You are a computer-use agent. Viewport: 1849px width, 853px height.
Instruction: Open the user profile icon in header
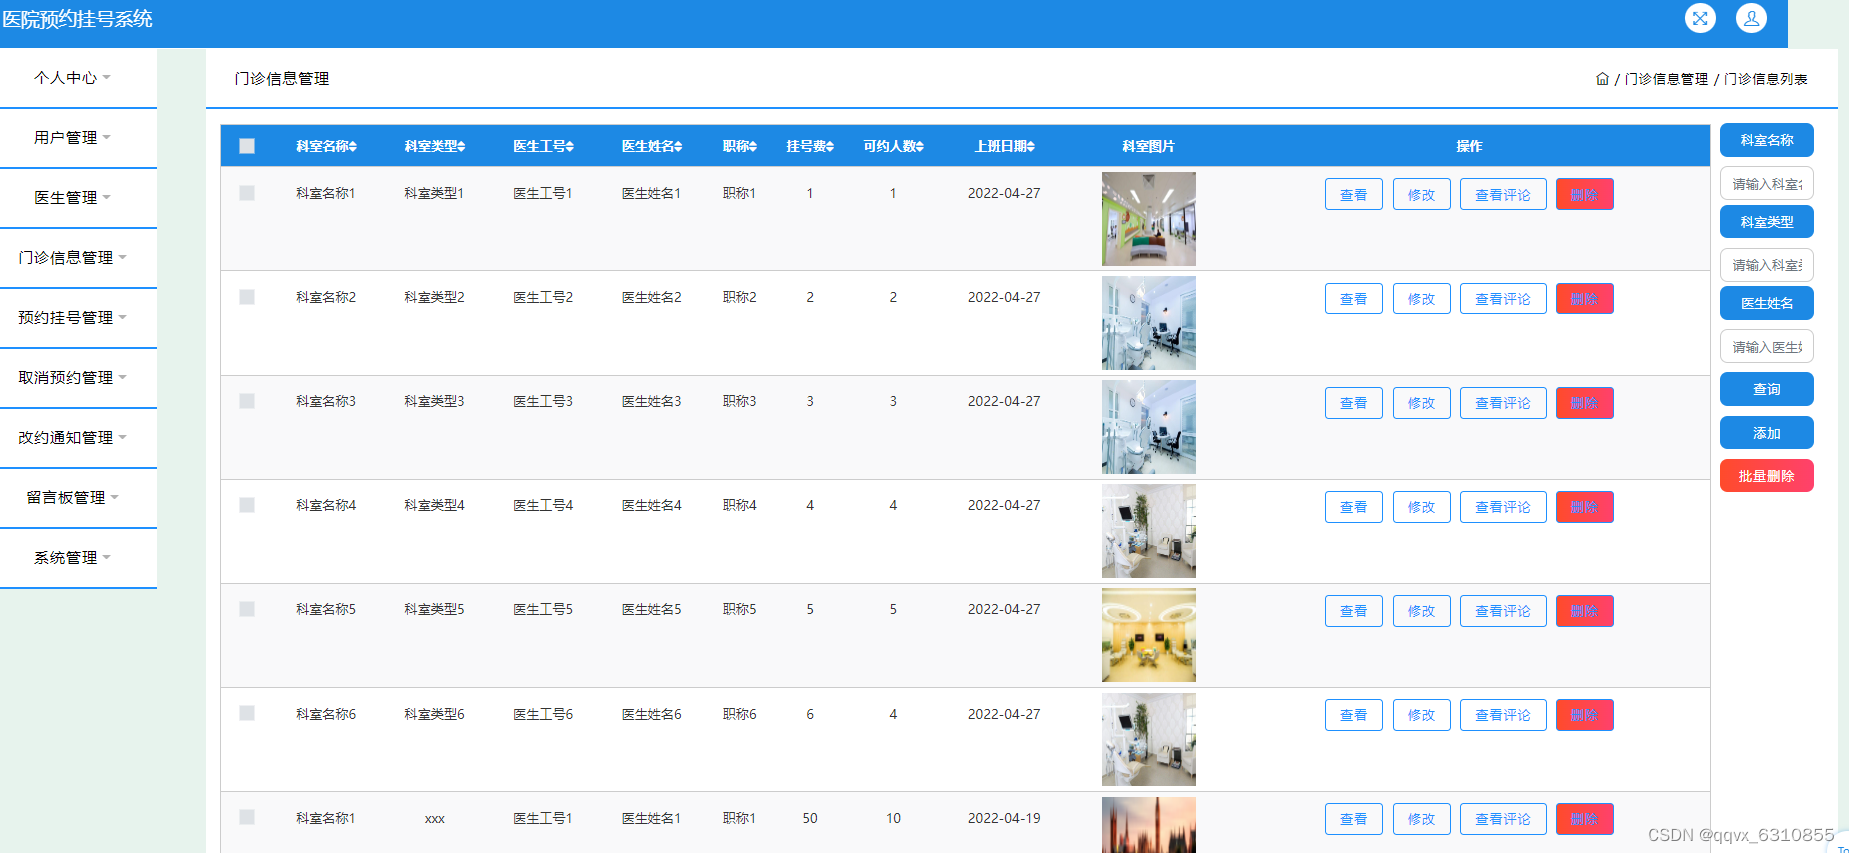pyautogui.click(x=1751, y=18)
